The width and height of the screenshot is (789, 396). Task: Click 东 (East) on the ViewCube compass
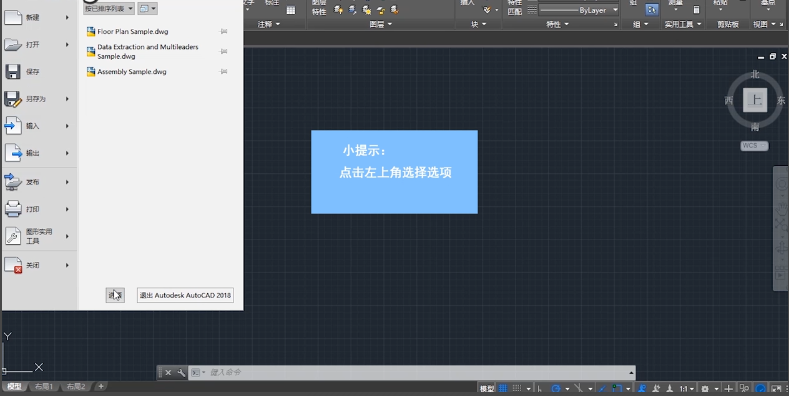coord(780,100)
